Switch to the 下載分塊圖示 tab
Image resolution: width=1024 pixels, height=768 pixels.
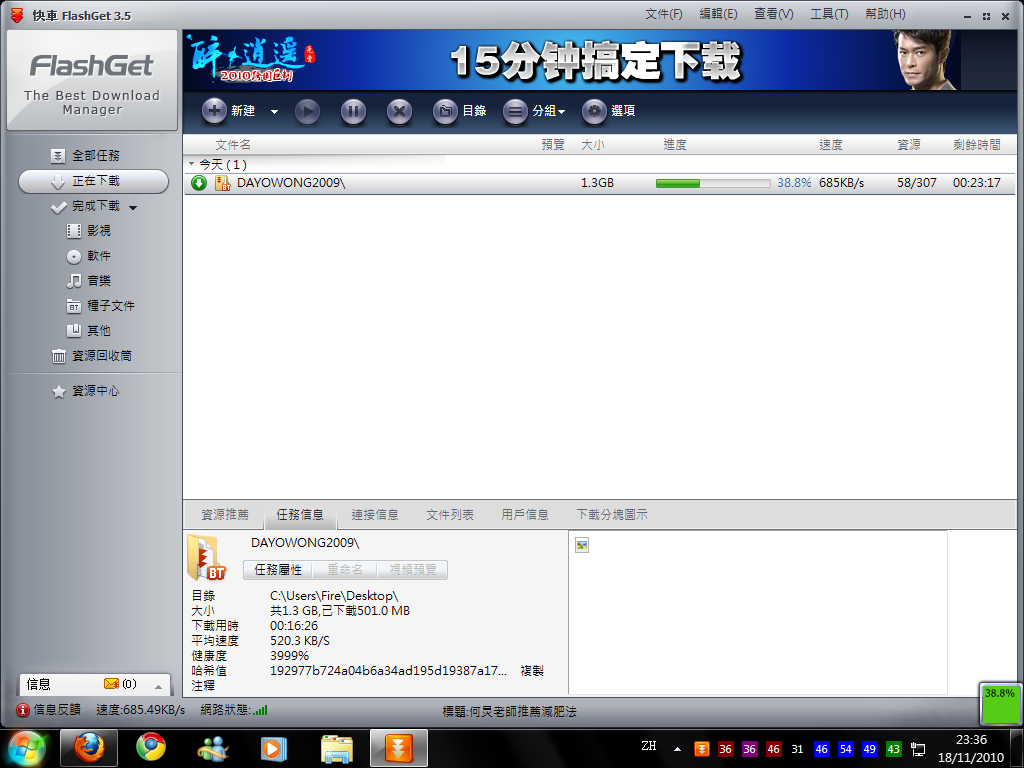click(612, 515)
